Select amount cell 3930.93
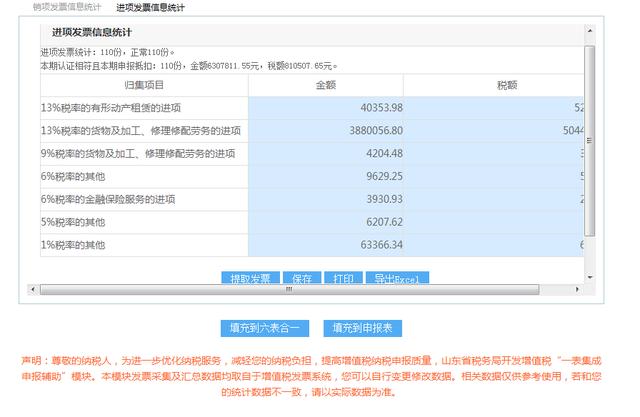Viewport: 640px width, 417px height. pos(326,199)
